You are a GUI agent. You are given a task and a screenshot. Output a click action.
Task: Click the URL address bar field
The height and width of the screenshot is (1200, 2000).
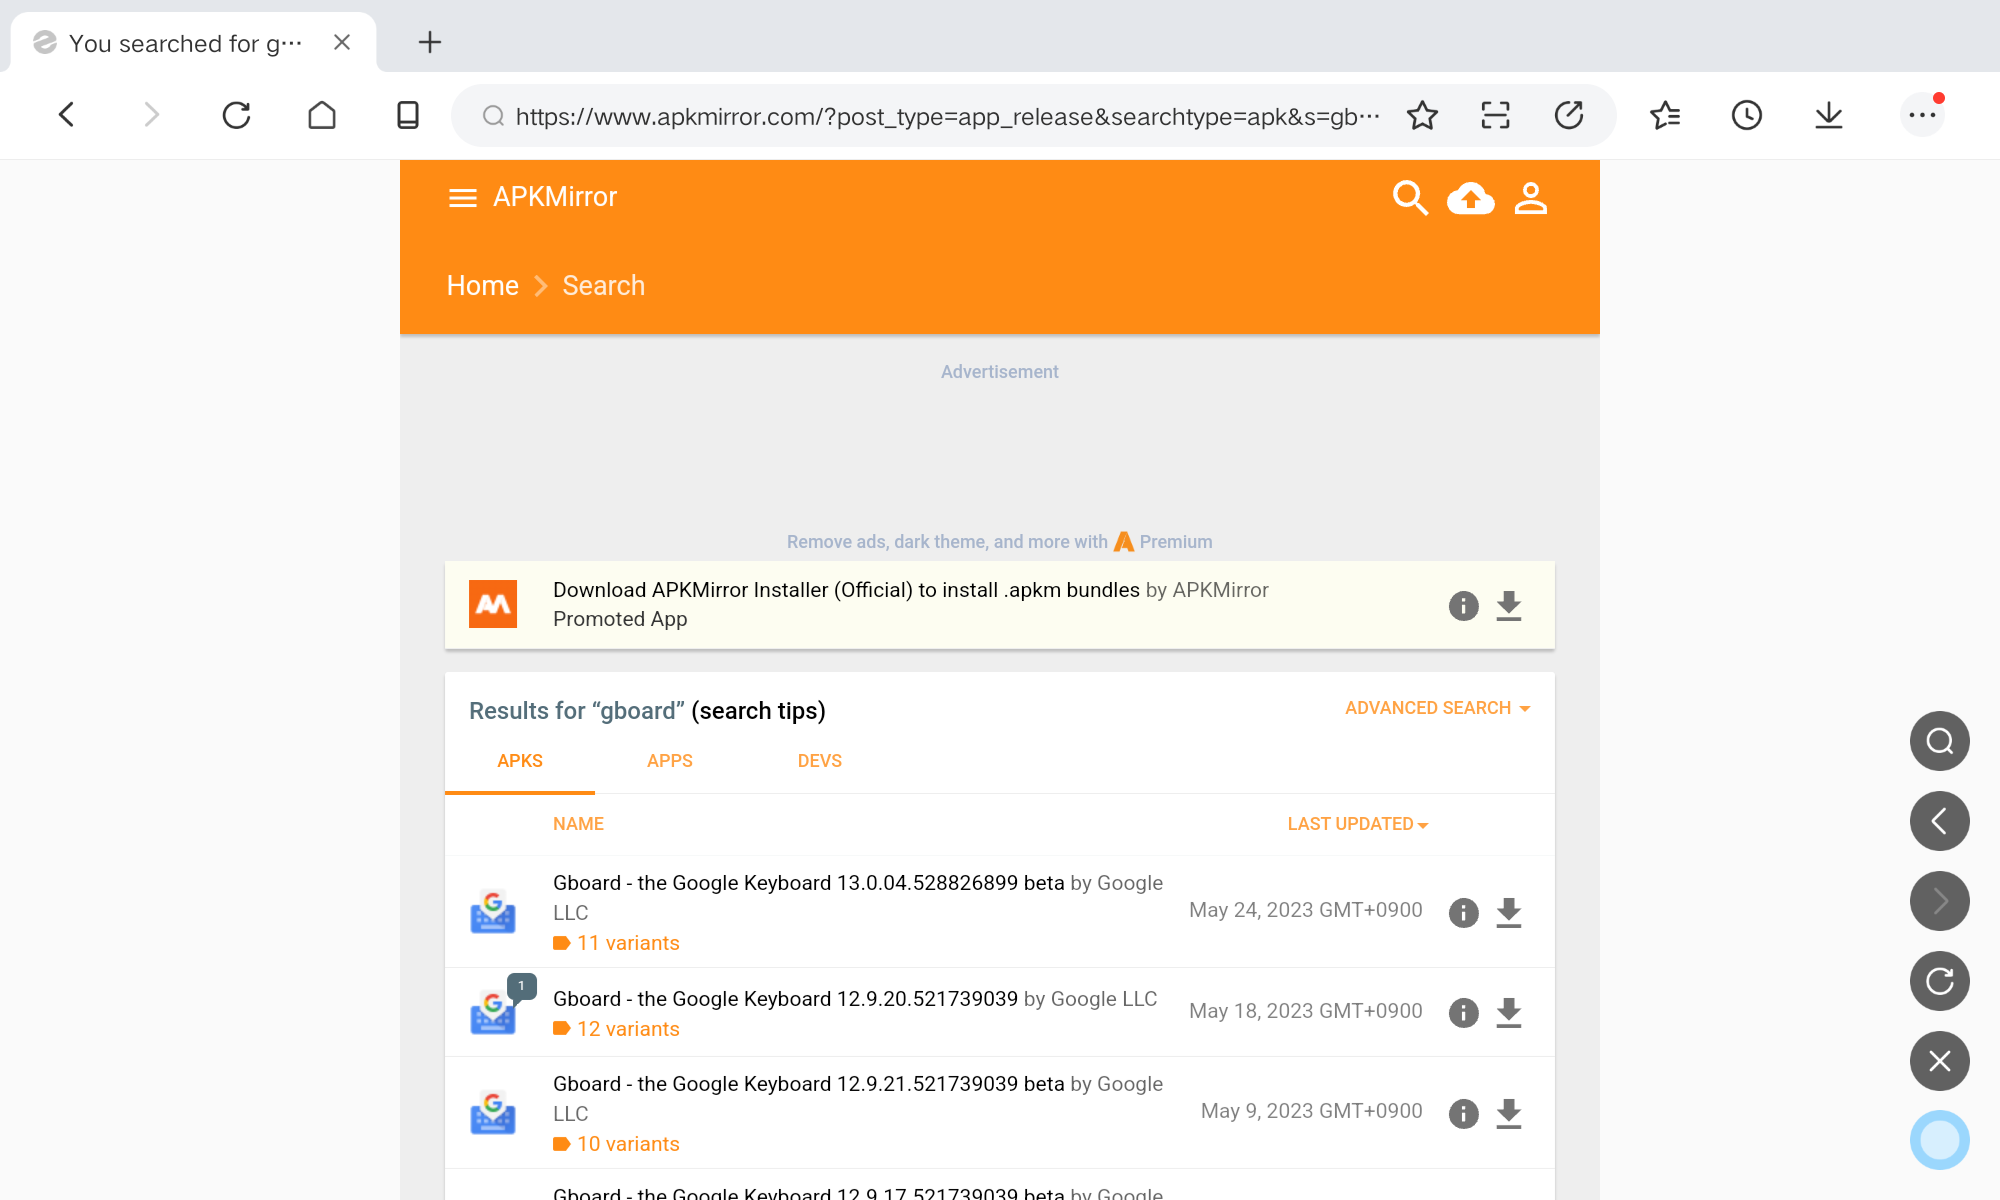pyautogui.click(x=945, y=116)
